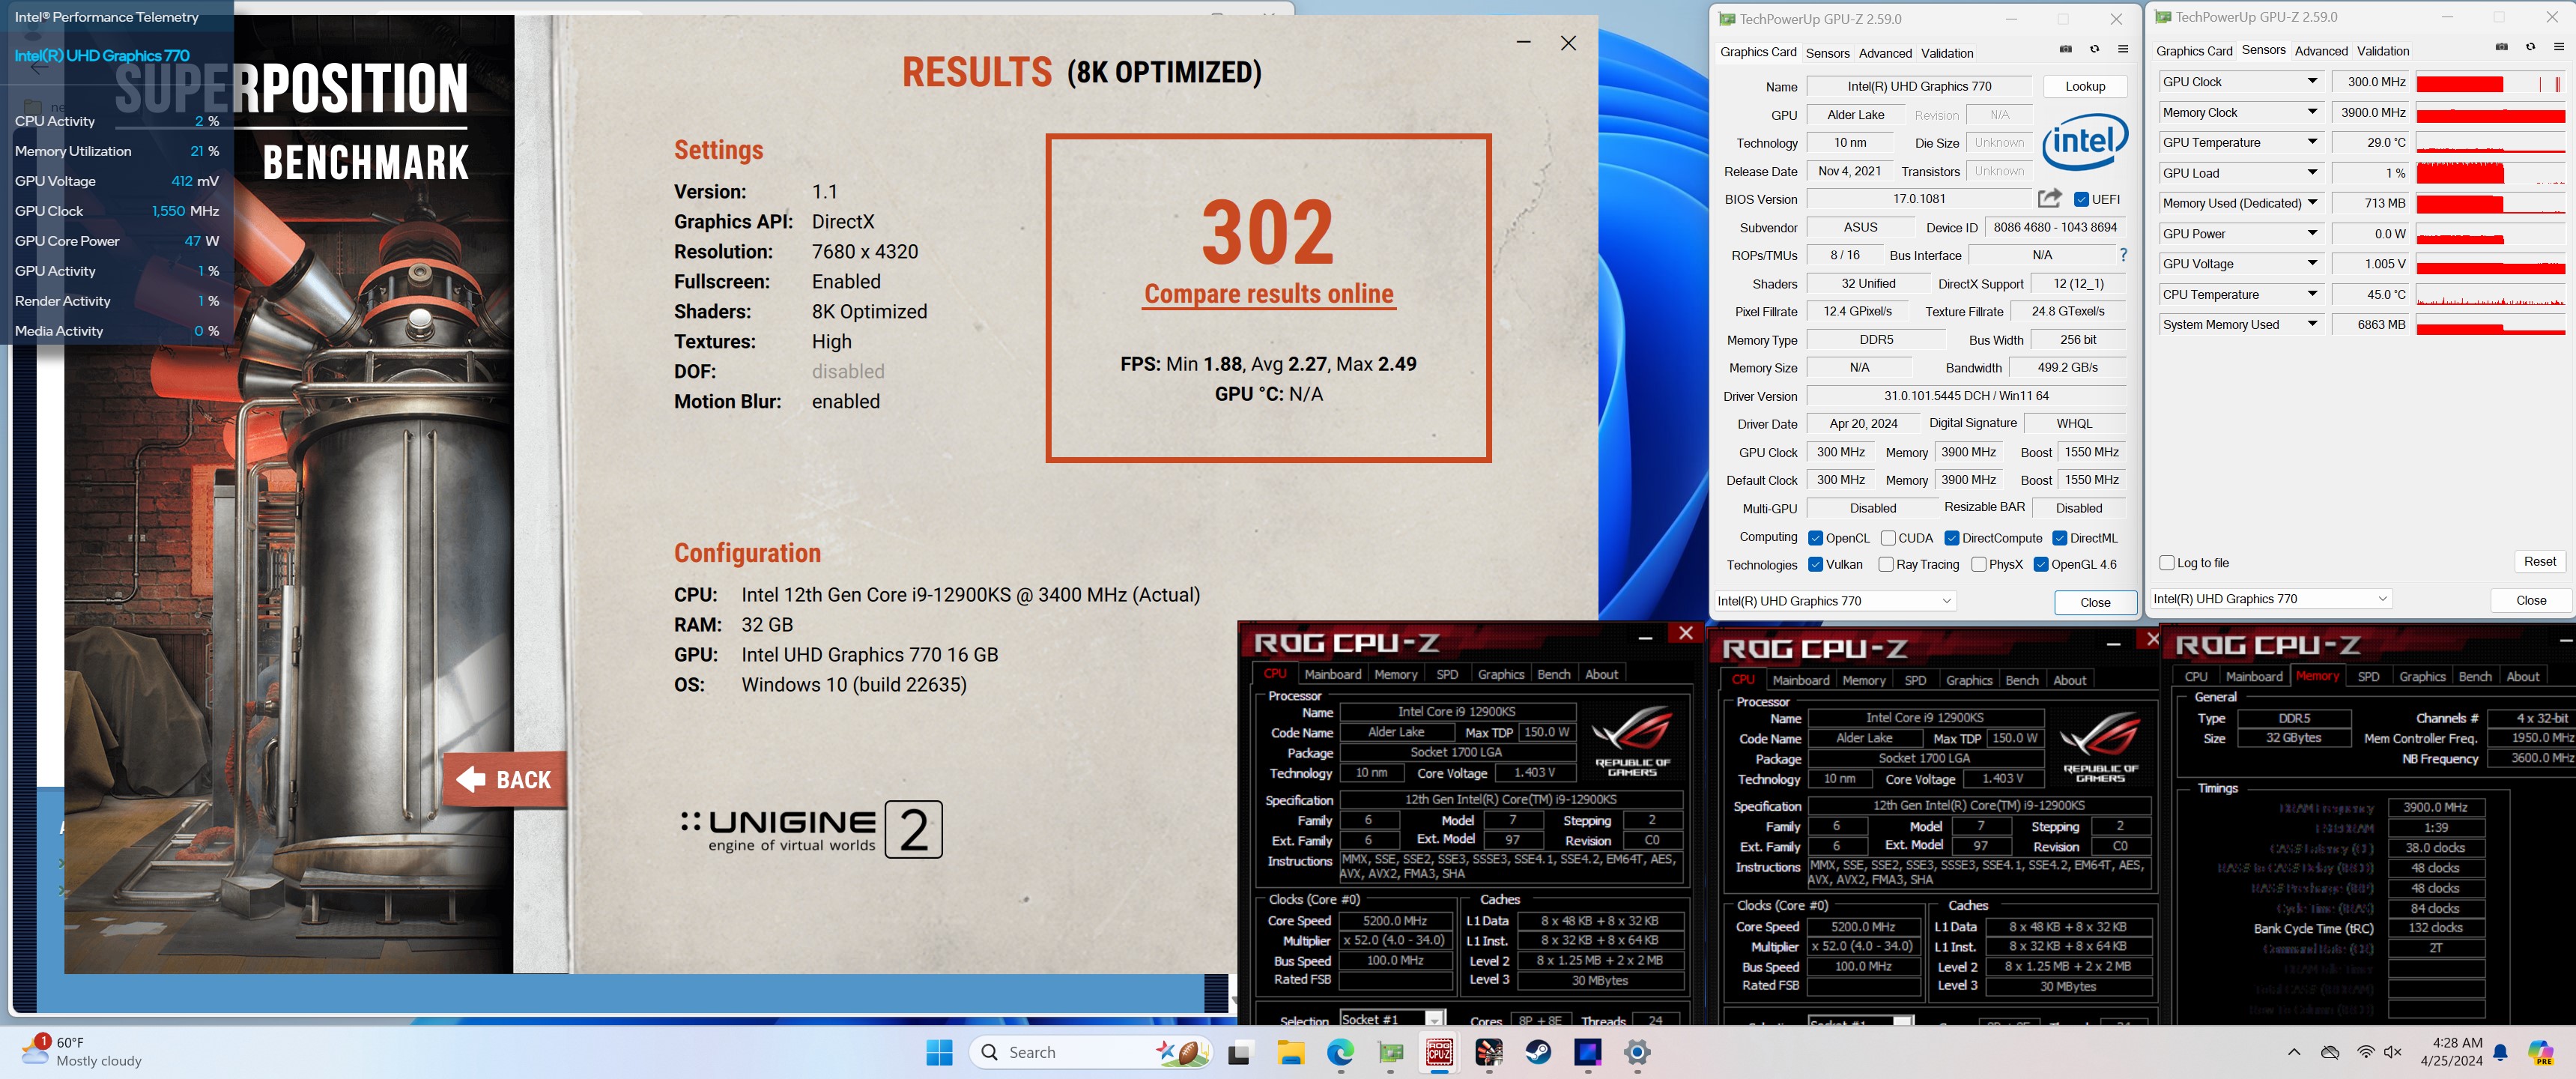Click the ROG CPU-Z taskbar icon

[x=1439, y=1052]
